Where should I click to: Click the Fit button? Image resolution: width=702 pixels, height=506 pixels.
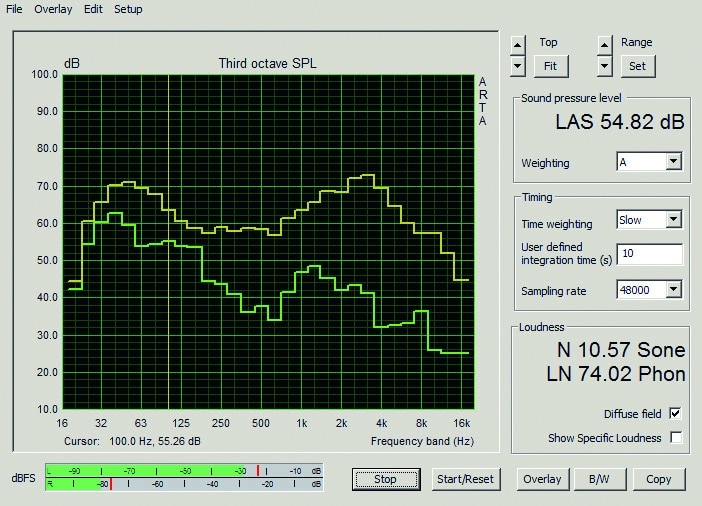click(x=550, y=66)
